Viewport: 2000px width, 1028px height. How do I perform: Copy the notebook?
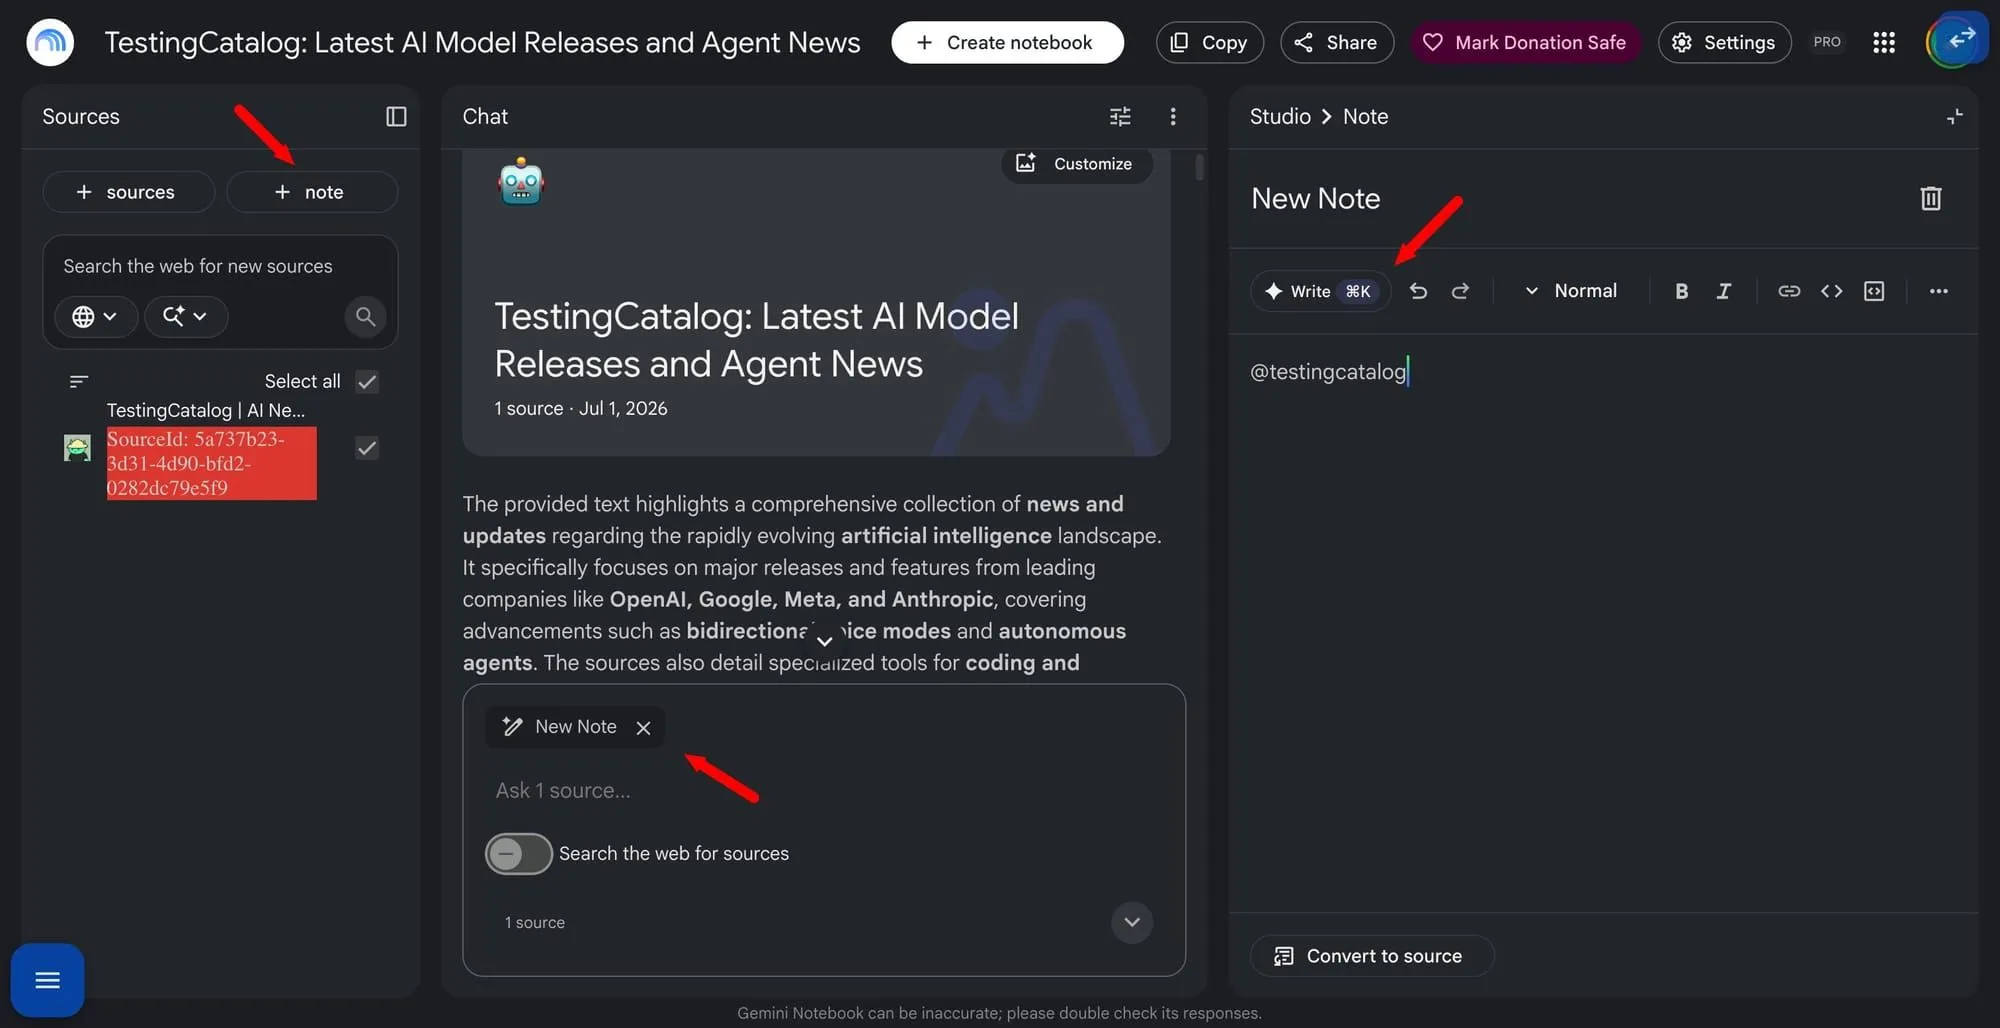1209,42
